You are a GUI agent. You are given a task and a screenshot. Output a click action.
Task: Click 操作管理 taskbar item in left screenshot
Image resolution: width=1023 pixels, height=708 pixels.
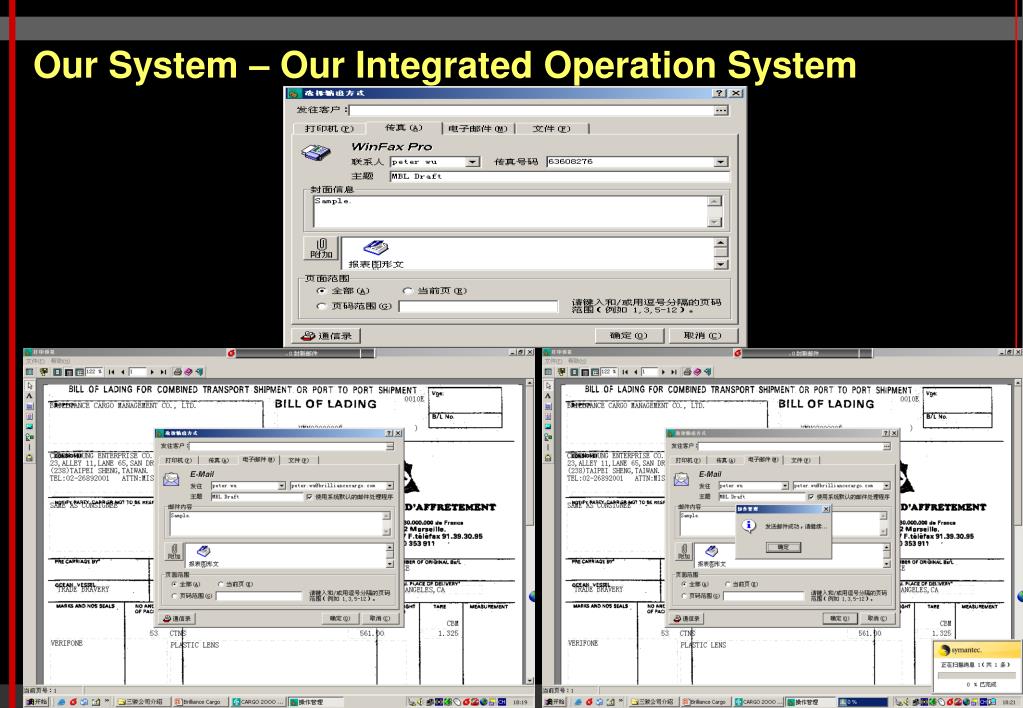(314, 702)
